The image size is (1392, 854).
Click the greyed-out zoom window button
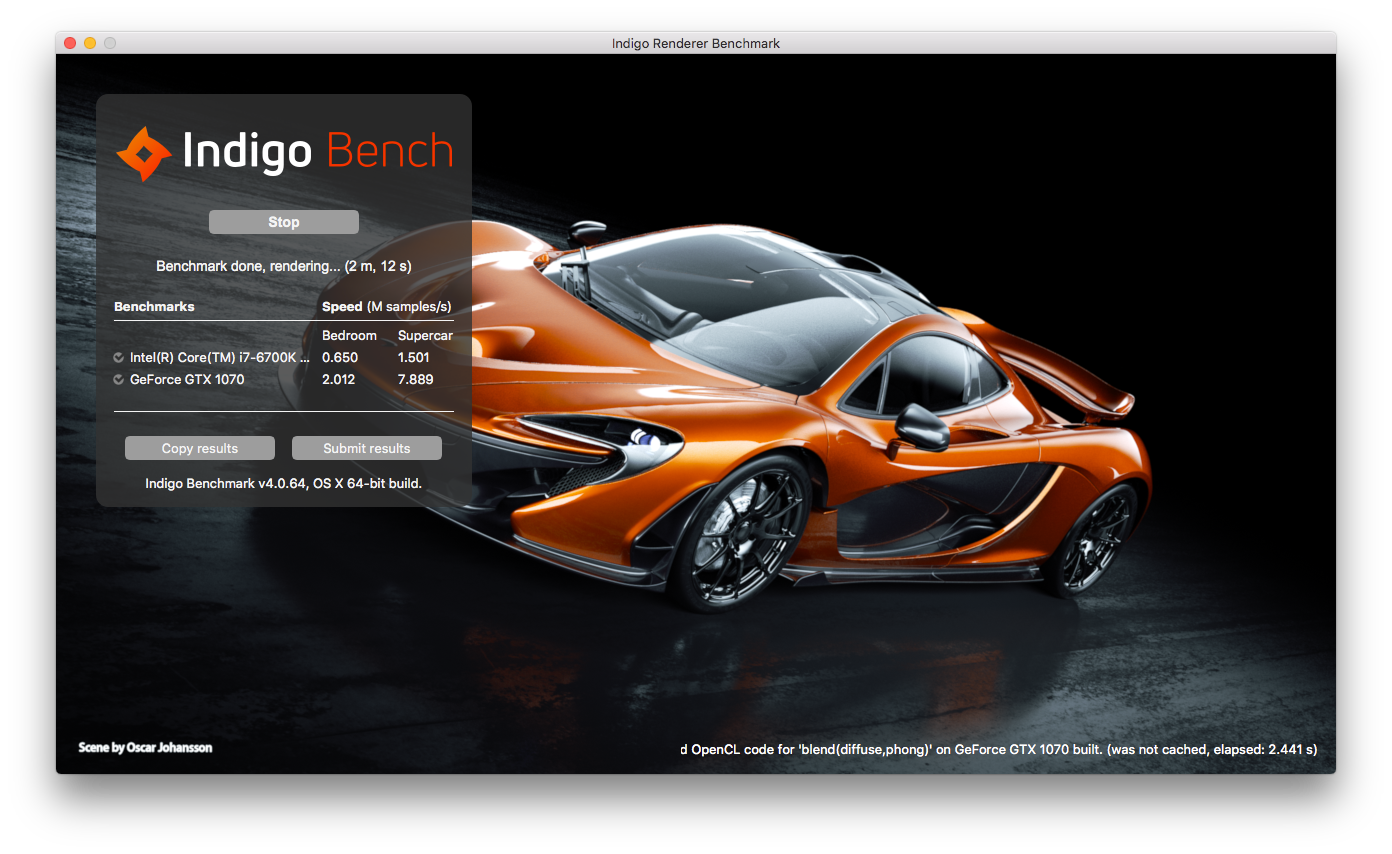click(x=110, y=43)
